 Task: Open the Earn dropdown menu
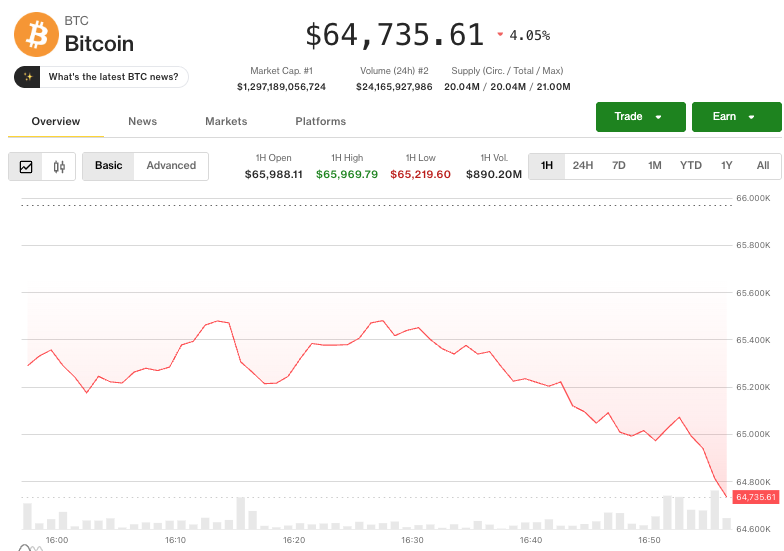(x=736, y=117)
